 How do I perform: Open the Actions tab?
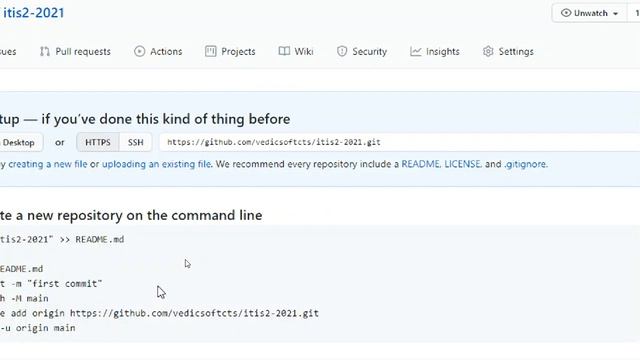click(158, 51)
